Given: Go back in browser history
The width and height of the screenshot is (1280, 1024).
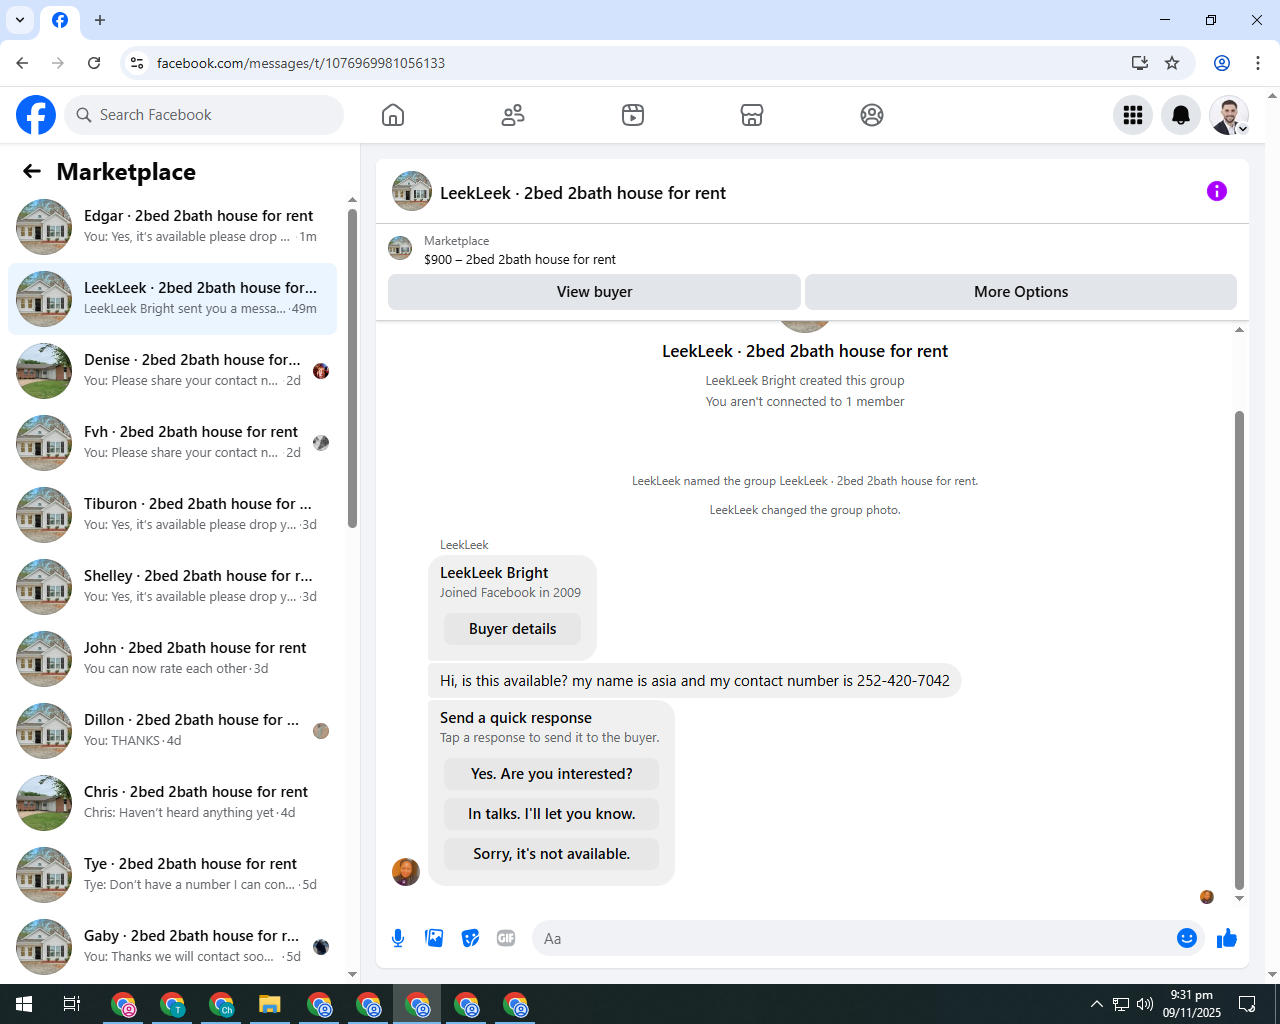Looking at the screenshot, I should coord(22,63).
